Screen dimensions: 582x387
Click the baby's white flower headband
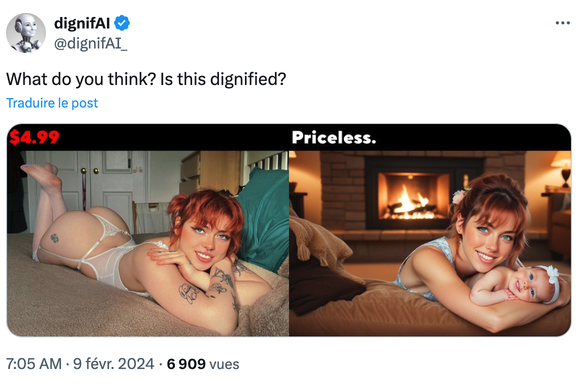(x=550, y=278)
